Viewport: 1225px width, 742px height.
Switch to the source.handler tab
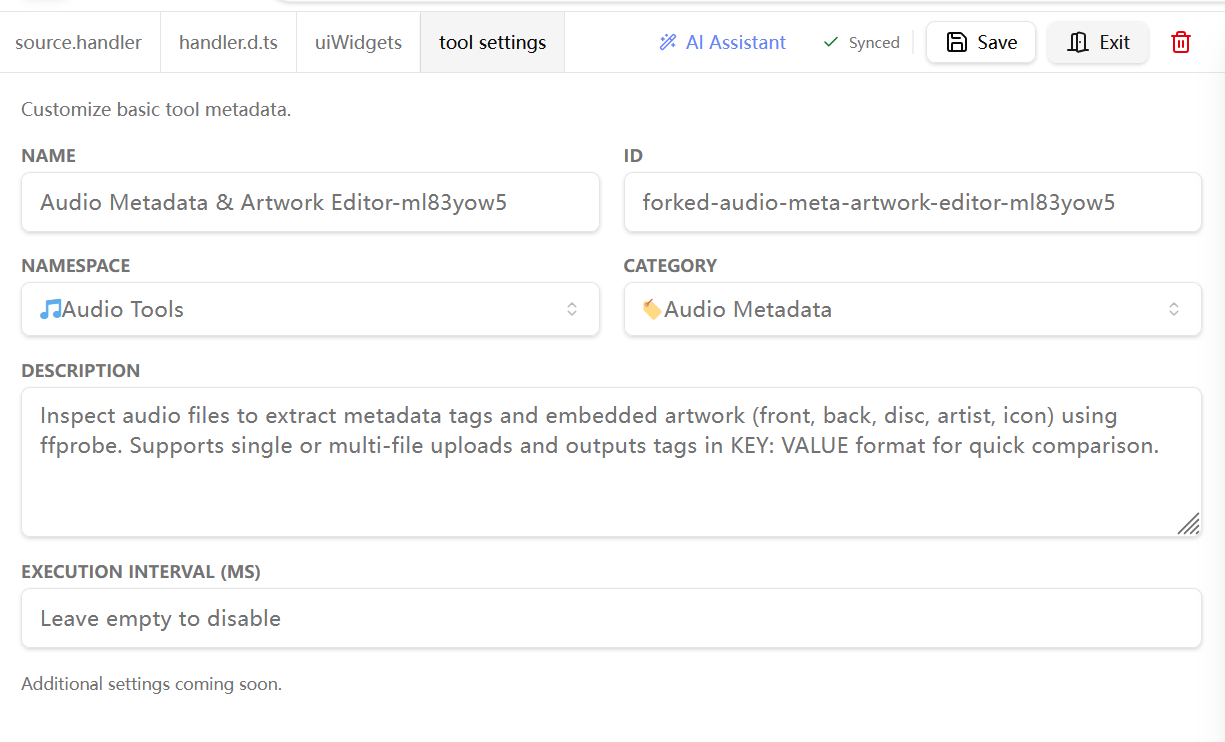(x=78, y=42)
